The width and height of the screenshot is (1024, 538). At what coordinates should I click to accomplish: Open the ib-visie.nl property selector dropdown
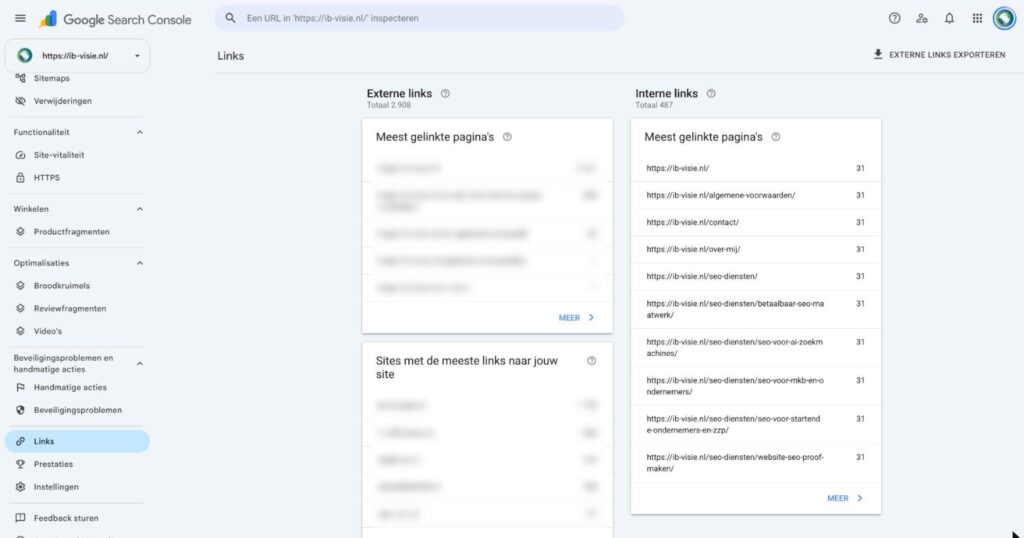pyautogui.click(x=77, y=55)
